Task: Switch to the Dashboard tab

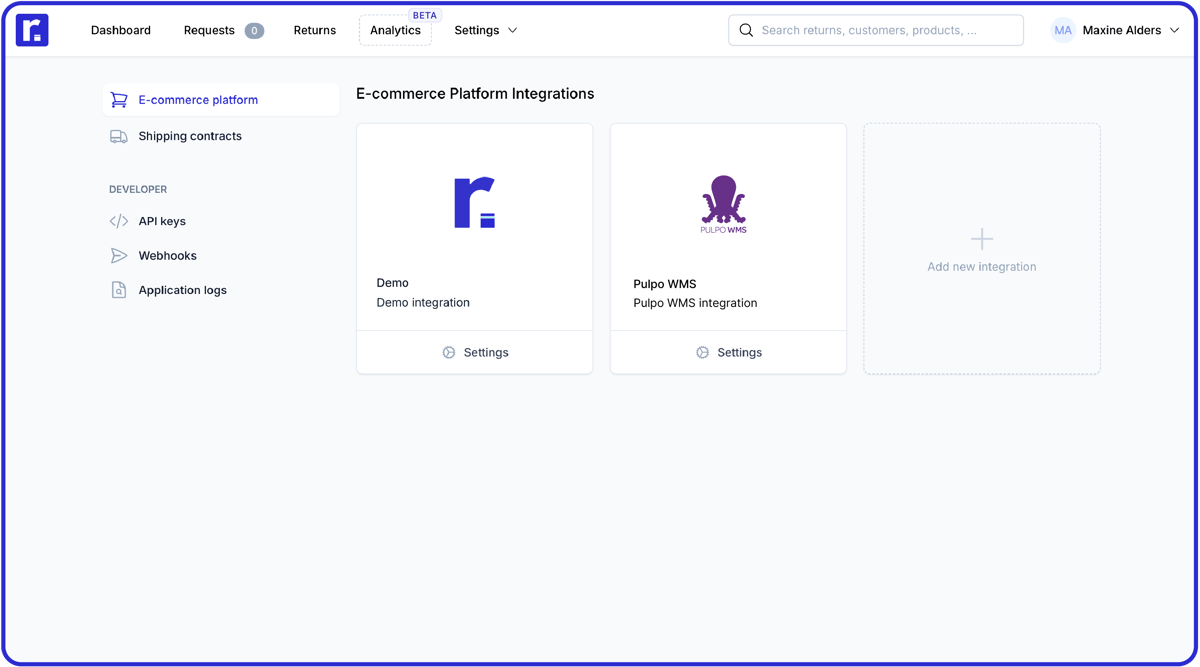Action: pos(120,30)
